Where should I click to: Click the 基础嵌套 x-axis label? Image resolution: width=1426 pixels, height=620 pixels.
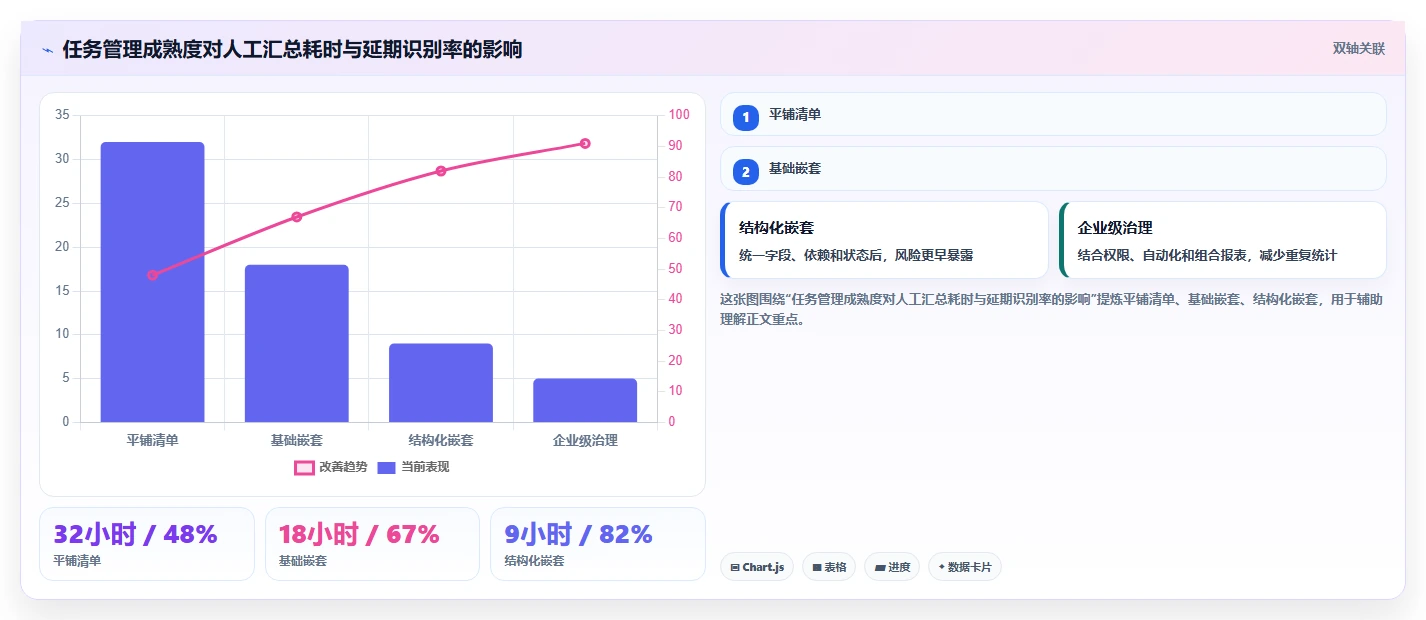point(297,440)
